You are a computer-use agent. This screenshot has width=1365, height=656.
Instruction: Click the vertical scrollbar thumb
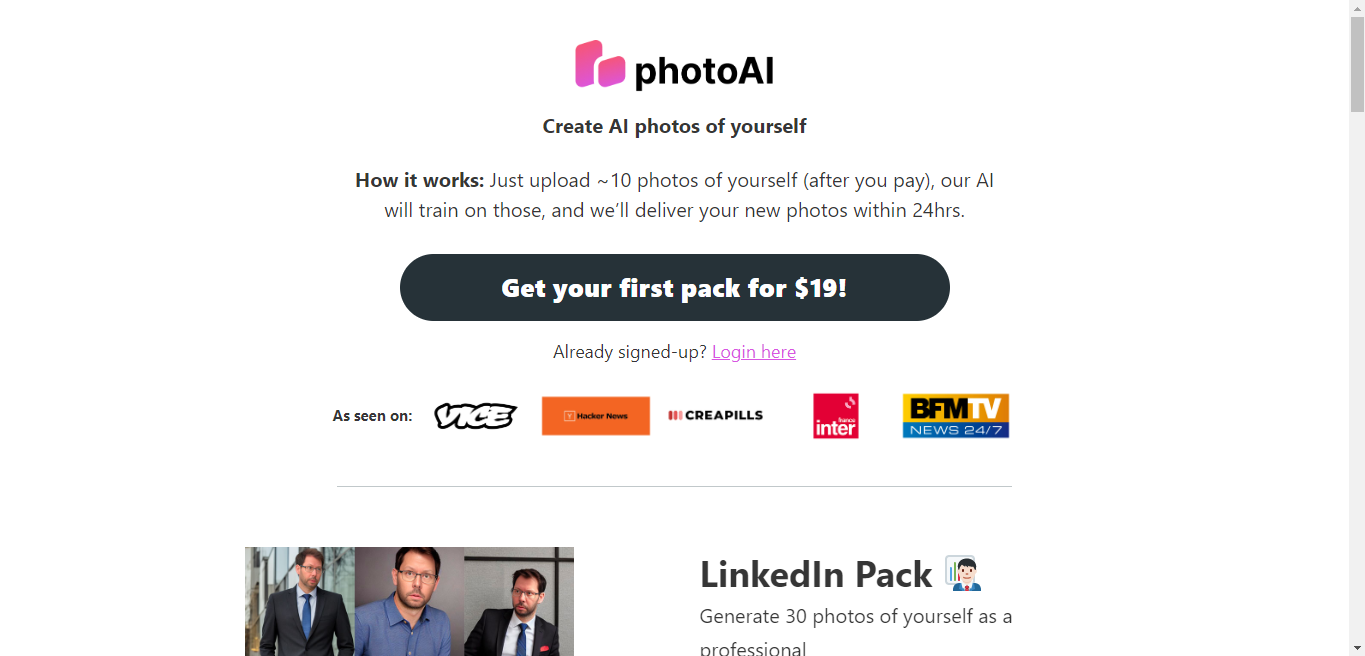[1357, 65]
